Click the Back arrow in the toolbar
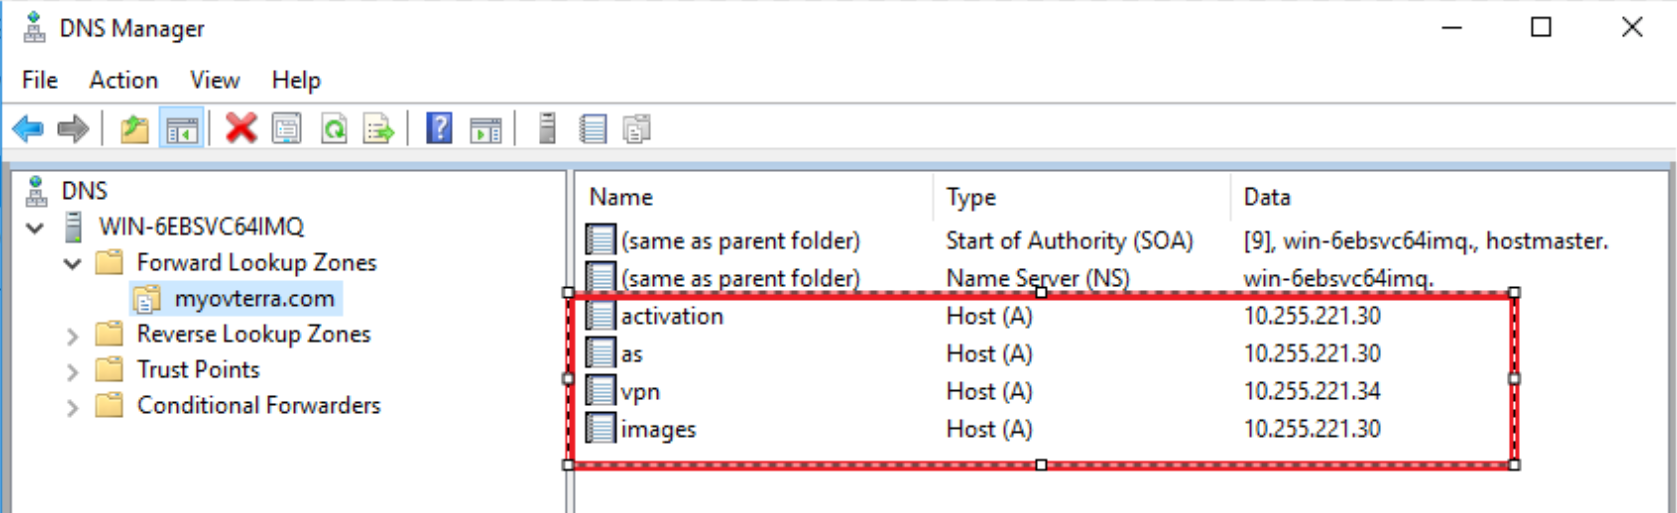Image resolution: width=1677 pixels, height=513 pixels. [x=28, y=129]
